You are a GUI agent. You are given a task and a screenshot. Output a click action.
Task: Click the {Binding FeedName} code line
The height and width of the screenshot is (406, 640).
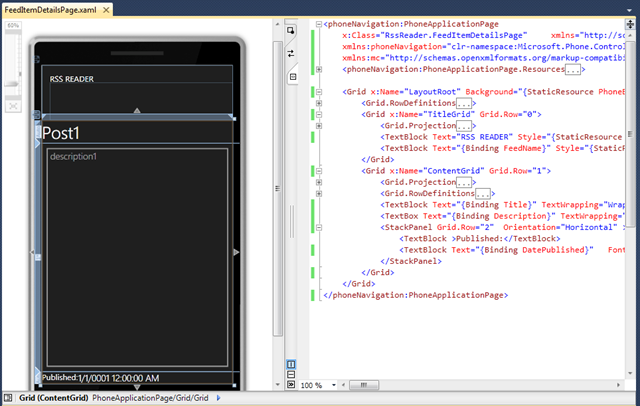point(502,149)
